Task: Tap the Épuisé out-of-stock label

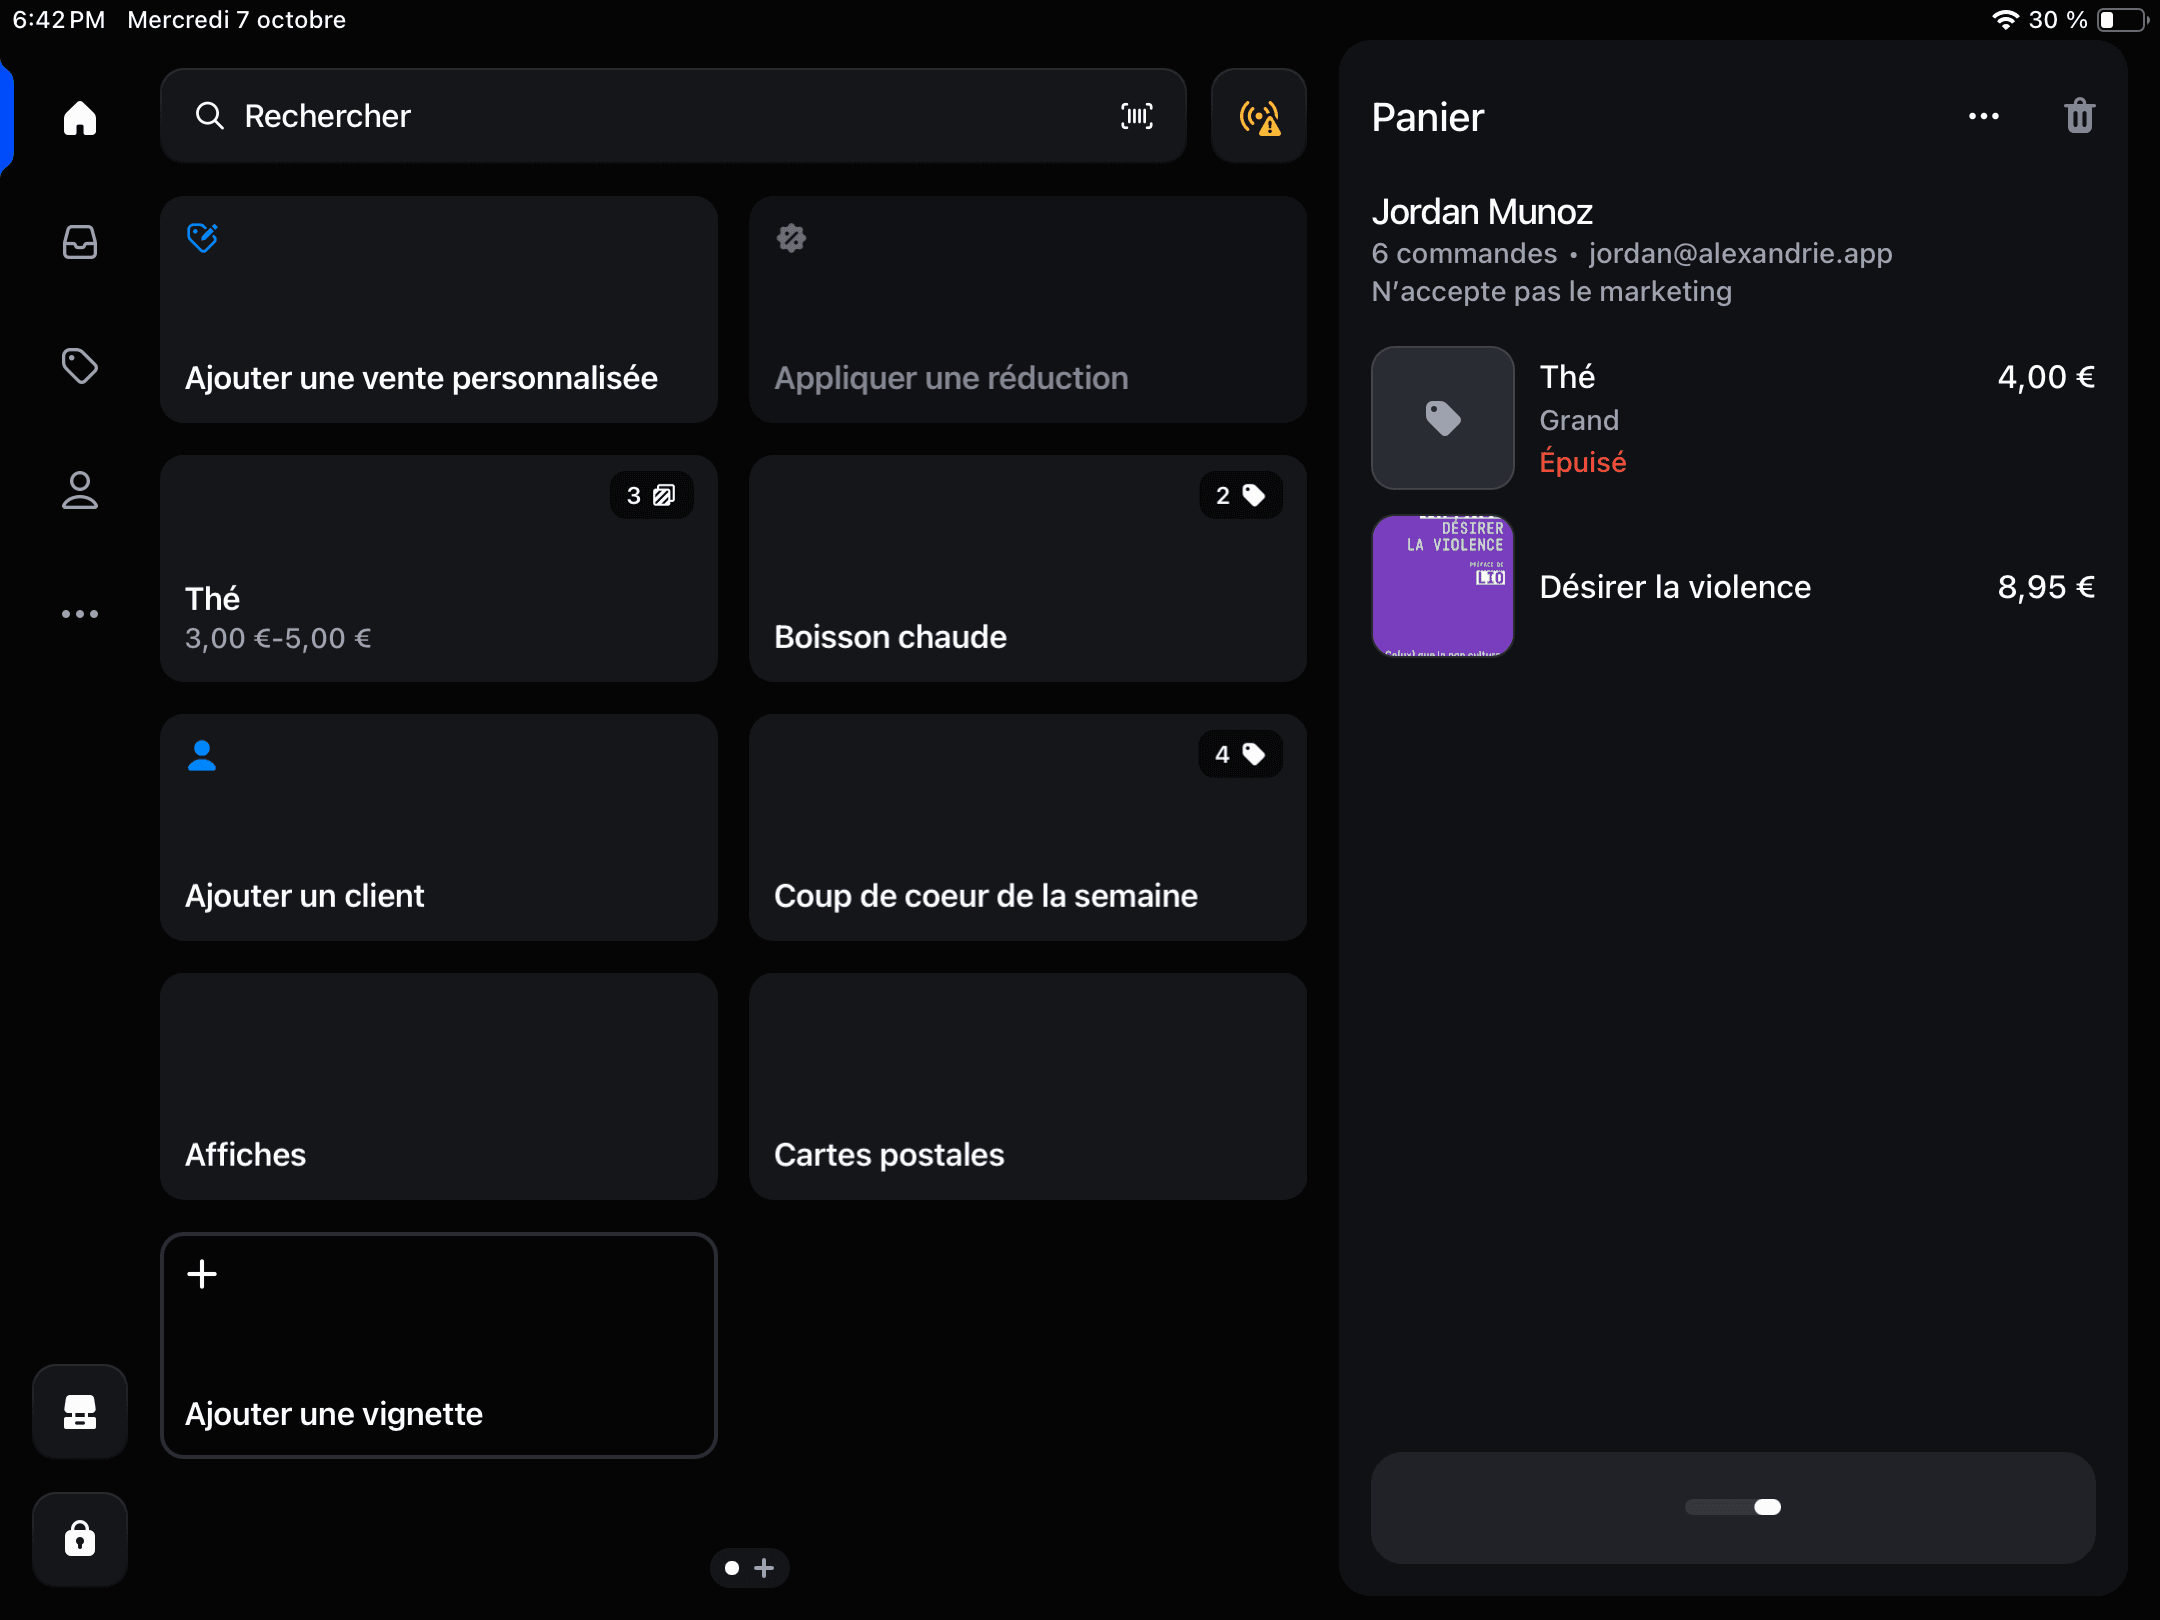Action: [1583, 462]
